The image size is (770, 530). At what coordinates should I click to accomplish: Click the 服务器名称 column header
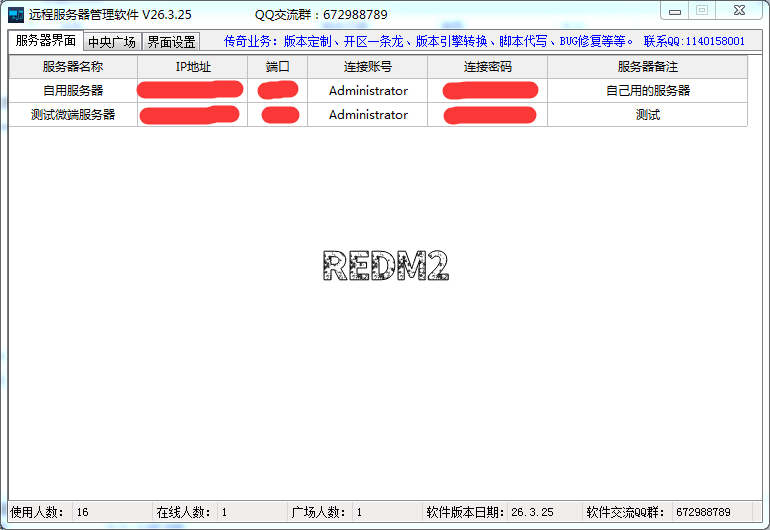(x=73, y=67)
